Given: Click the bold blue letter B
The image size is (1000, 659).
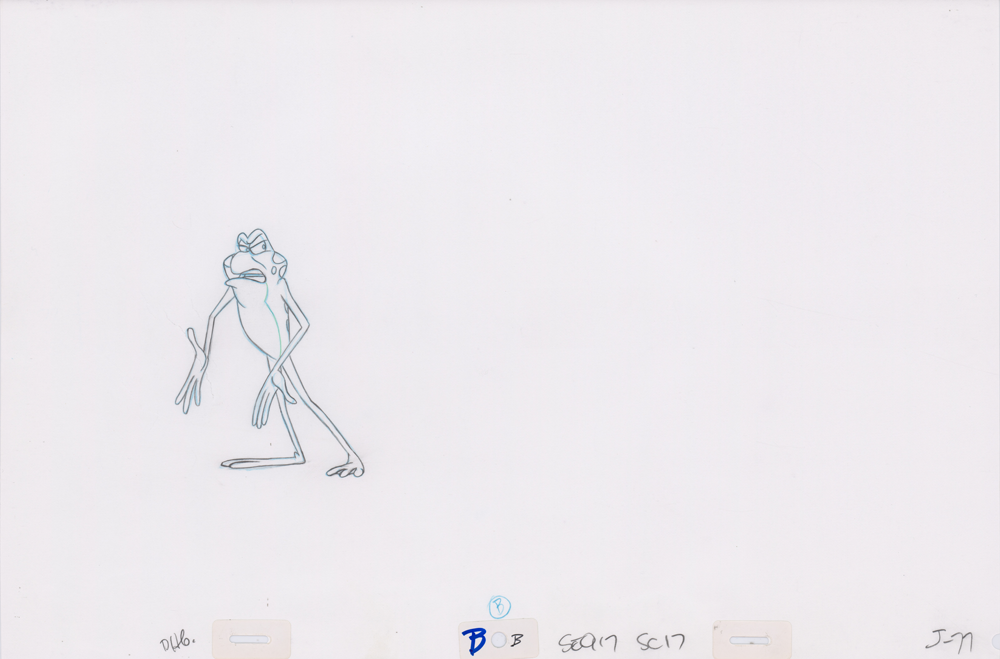Looking at the screenshot, I should [x=474, y=641].
